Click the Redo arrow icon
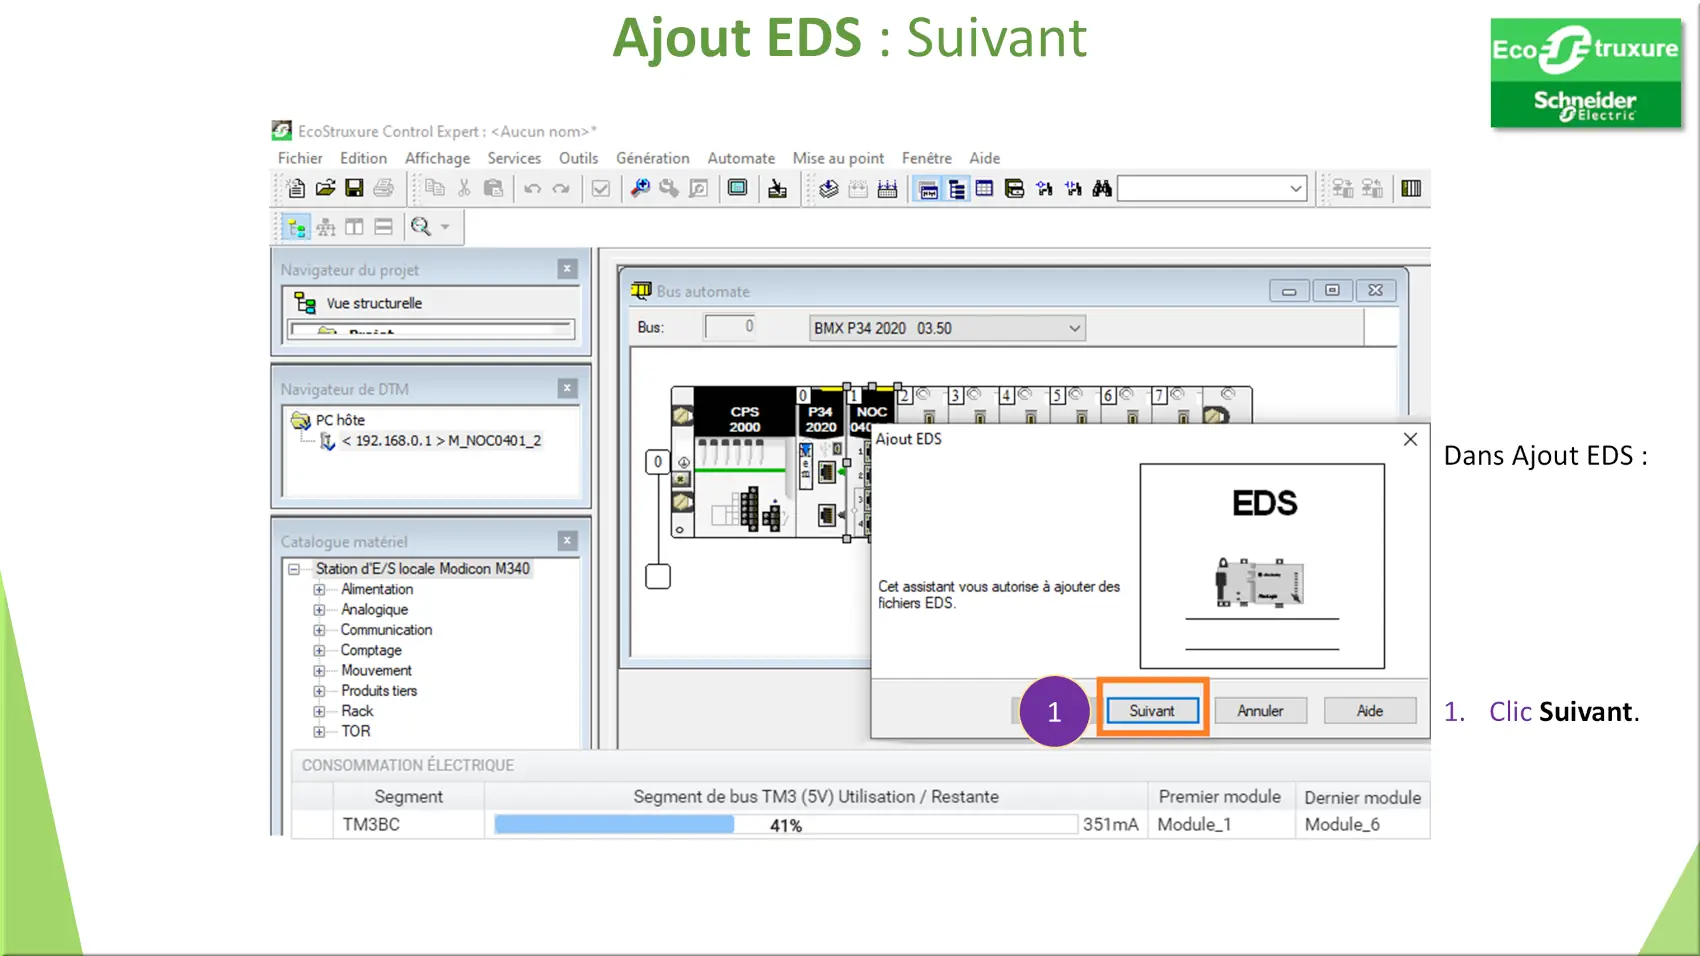The width and height of the screenshot is (1700, 956). tap(561, 188)
